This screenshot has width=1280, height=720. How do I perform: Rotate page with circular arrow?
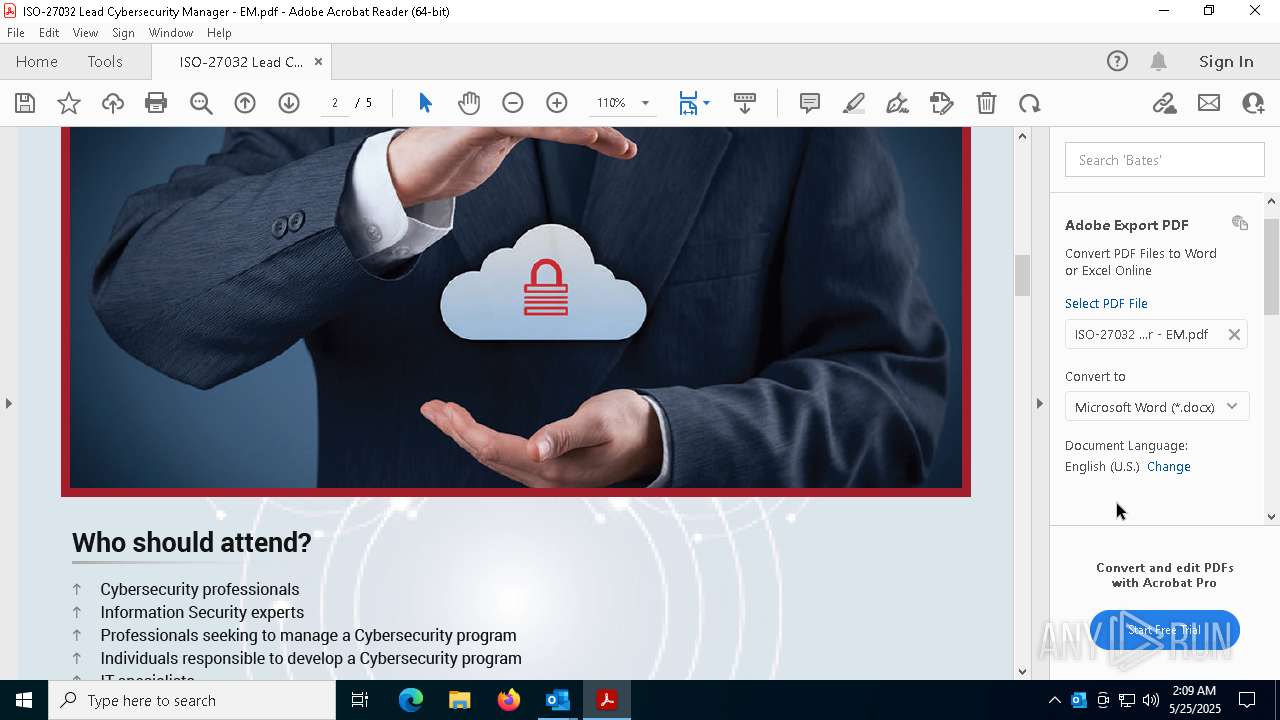(1030, 103)
